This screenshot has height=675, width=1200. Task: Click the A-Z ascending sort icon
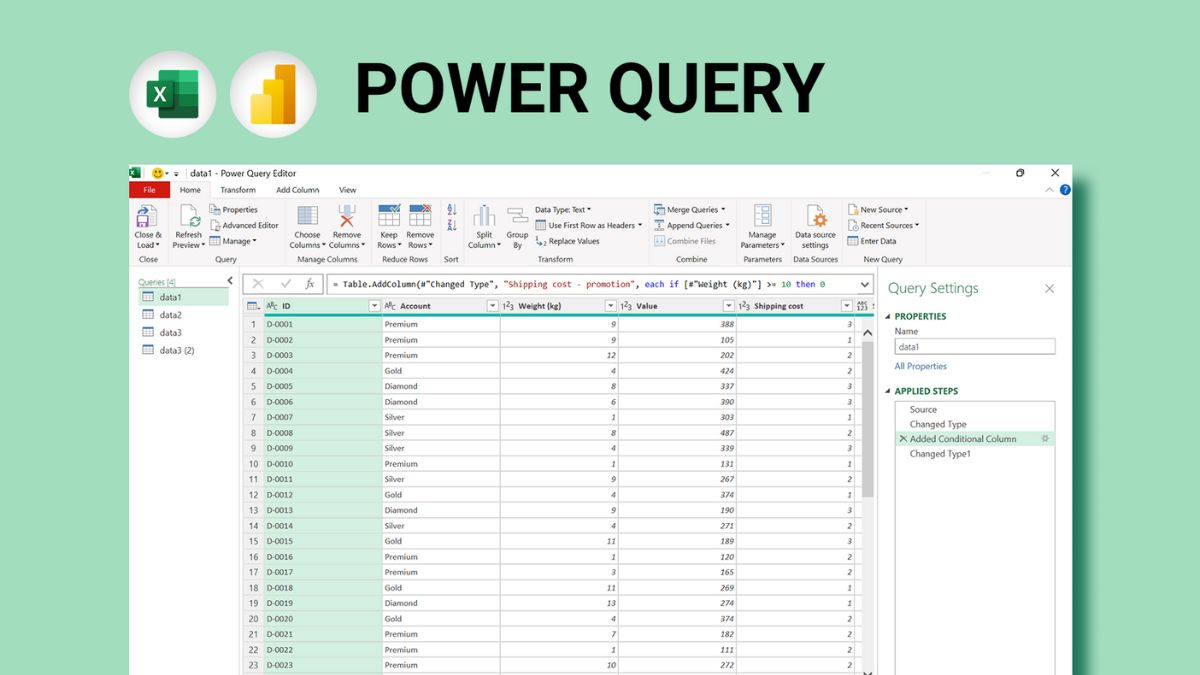(x=450, y=208)
